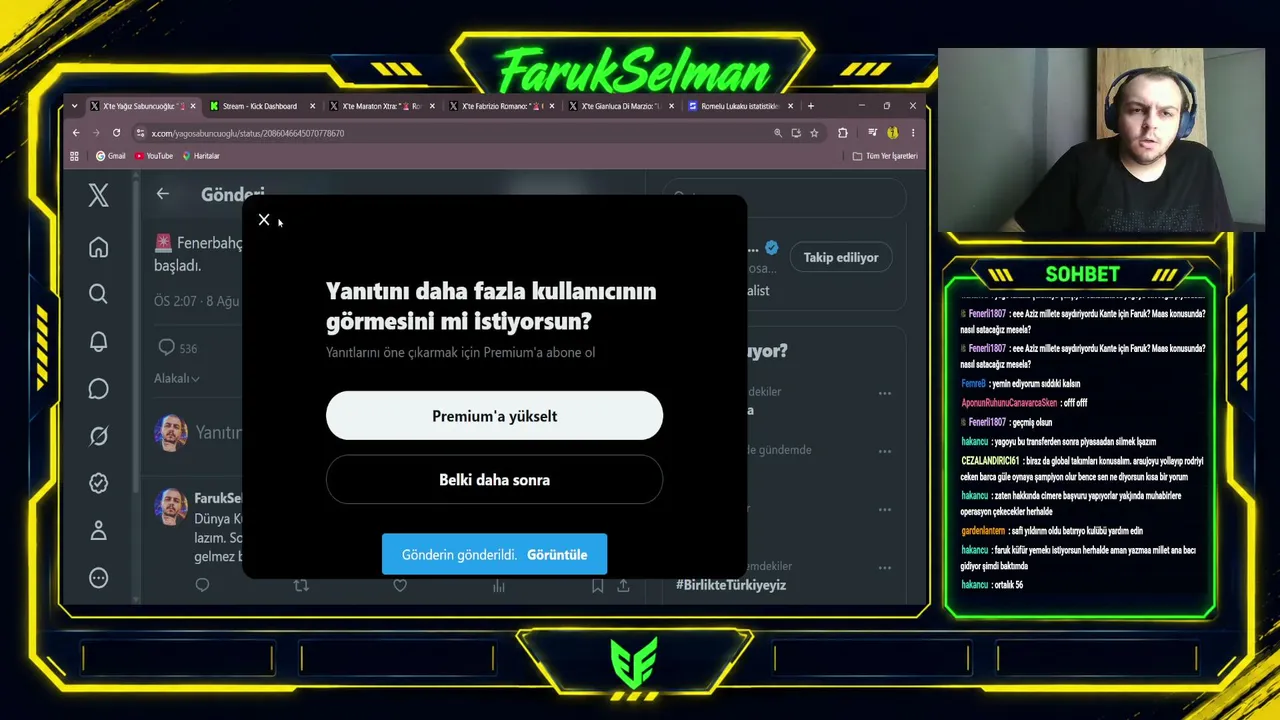Open the Chrome profile avatar

tap(892, 133)
